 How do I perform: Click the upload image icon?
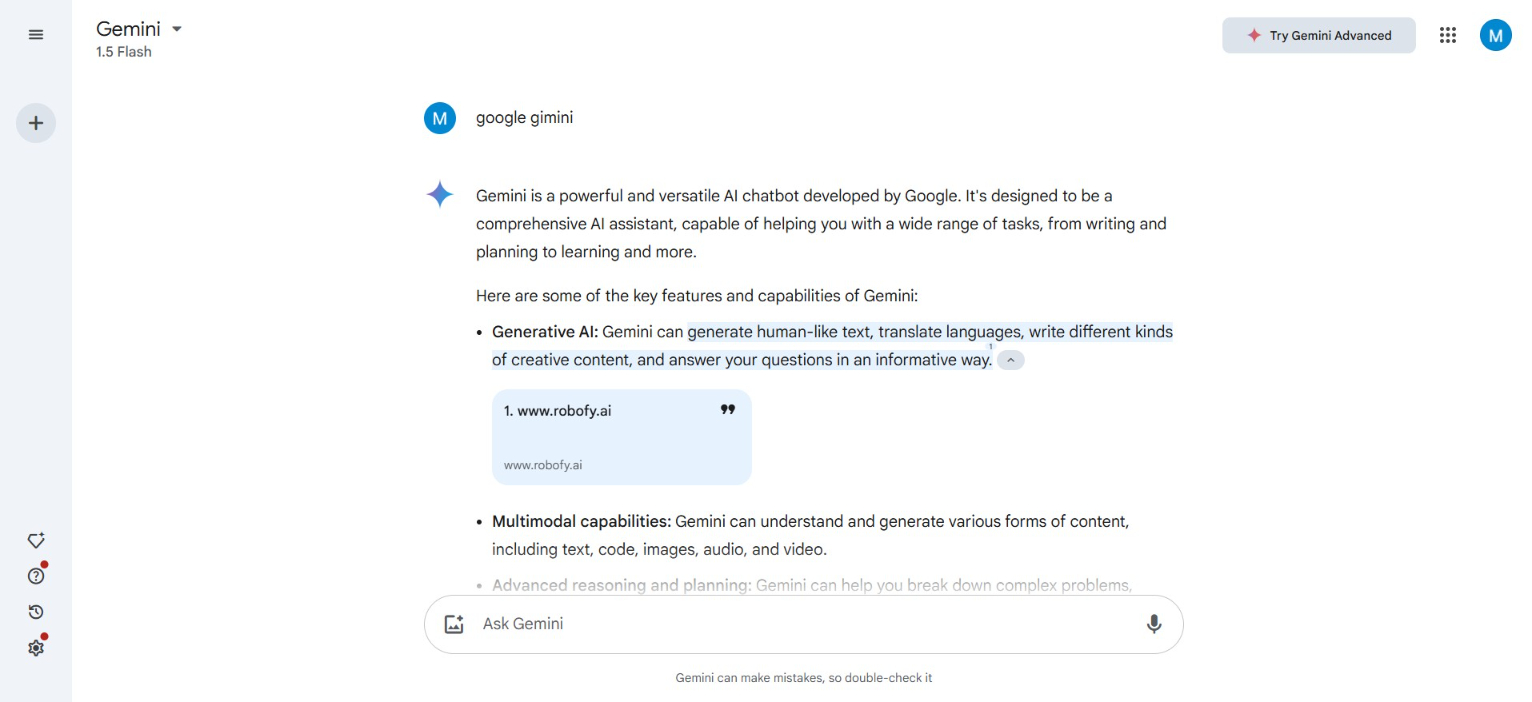tap(454, 624)
